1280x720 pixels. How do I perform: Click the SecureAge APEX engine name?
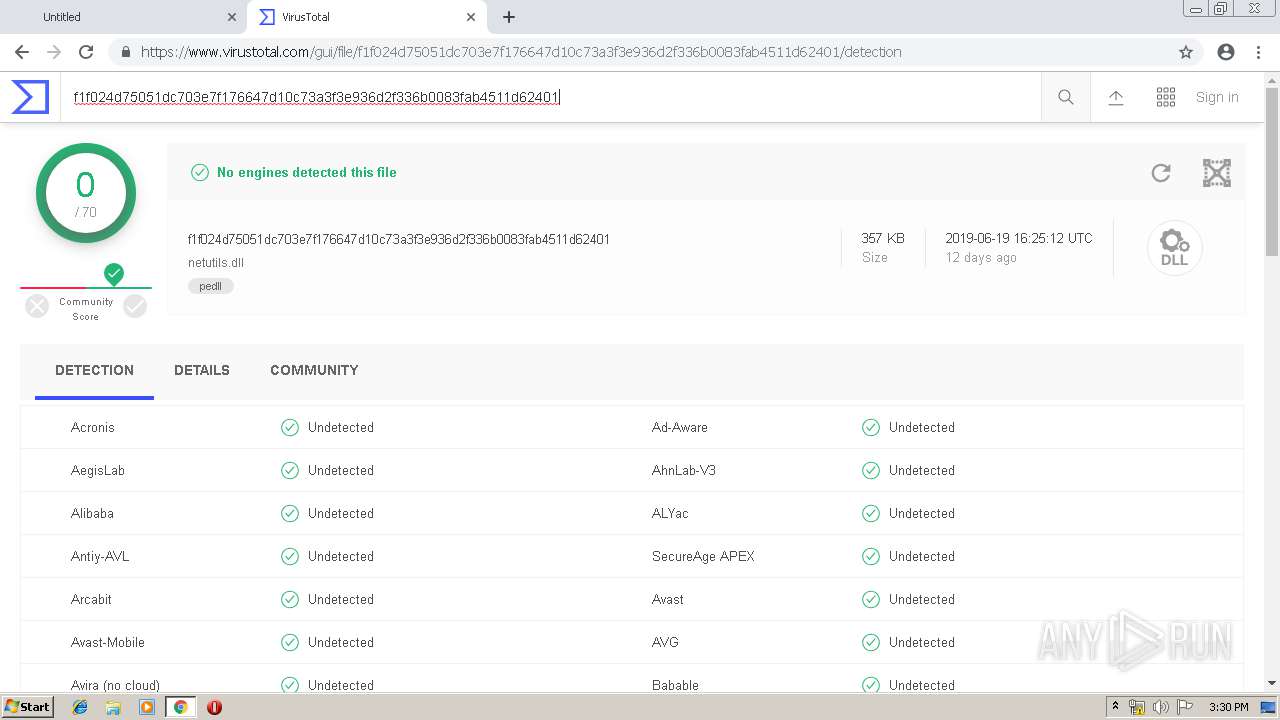pos(703,556)
